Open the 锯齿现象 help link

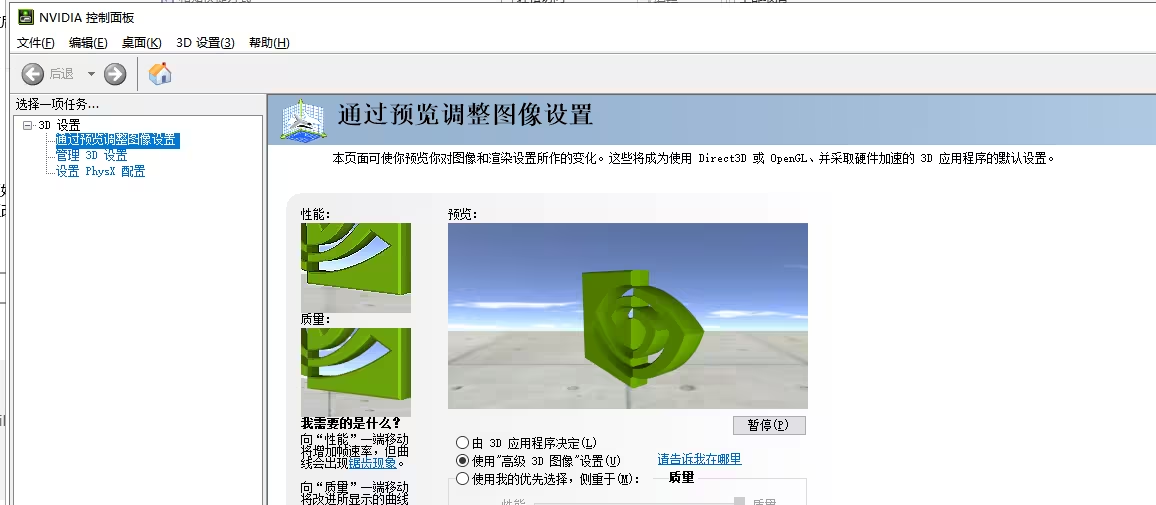tap(372, 463)
